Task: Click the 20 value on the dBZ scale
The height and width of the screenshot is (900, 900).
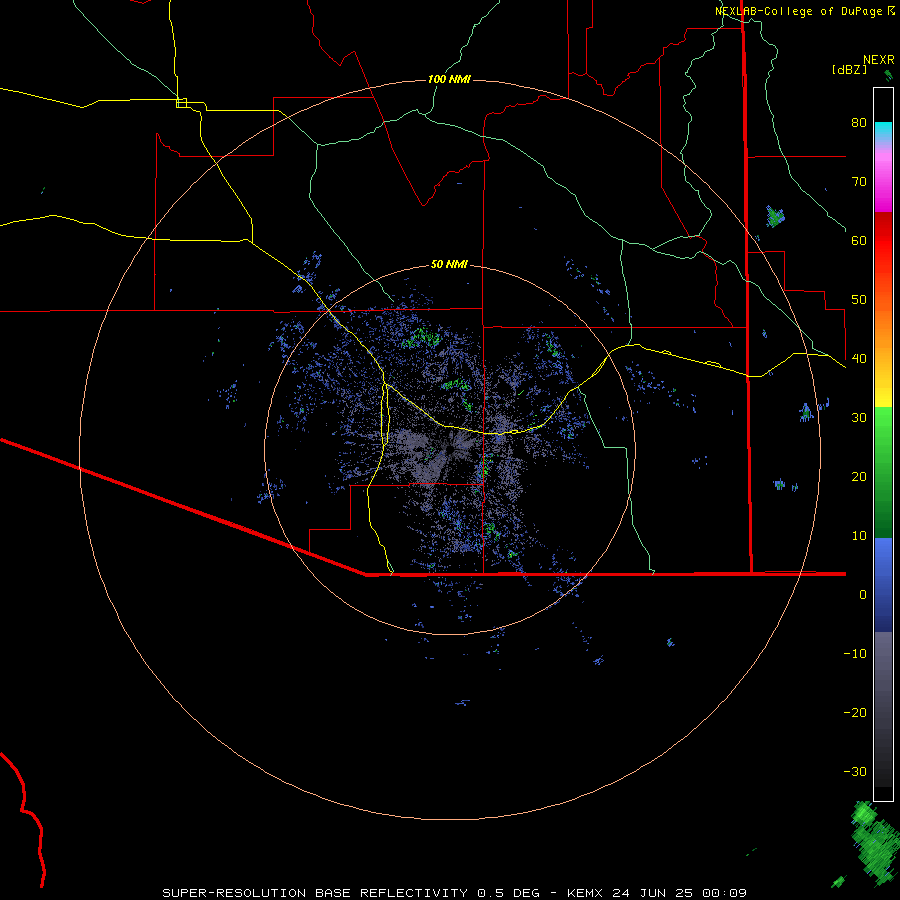Action: pos(859,476)
